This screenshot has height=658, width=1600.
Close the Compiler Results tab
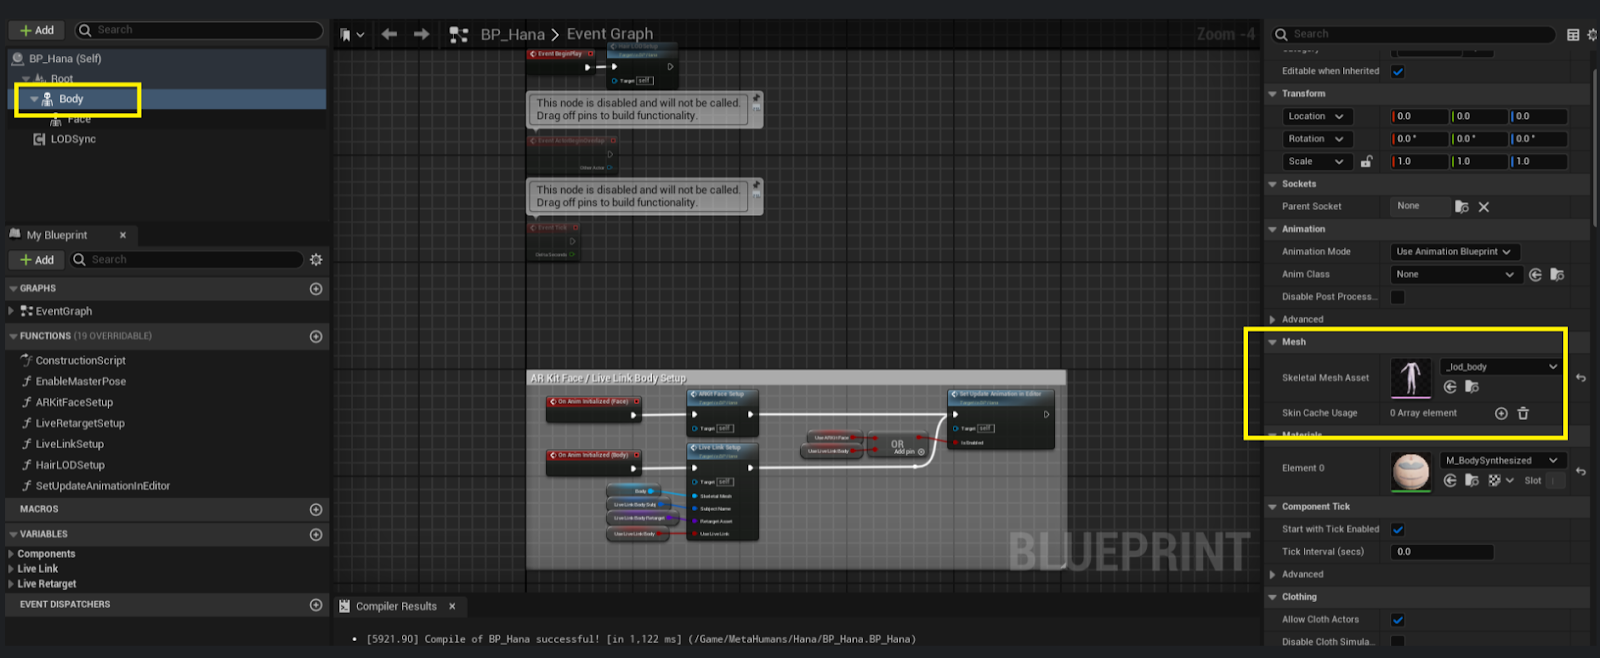point(452,607)
